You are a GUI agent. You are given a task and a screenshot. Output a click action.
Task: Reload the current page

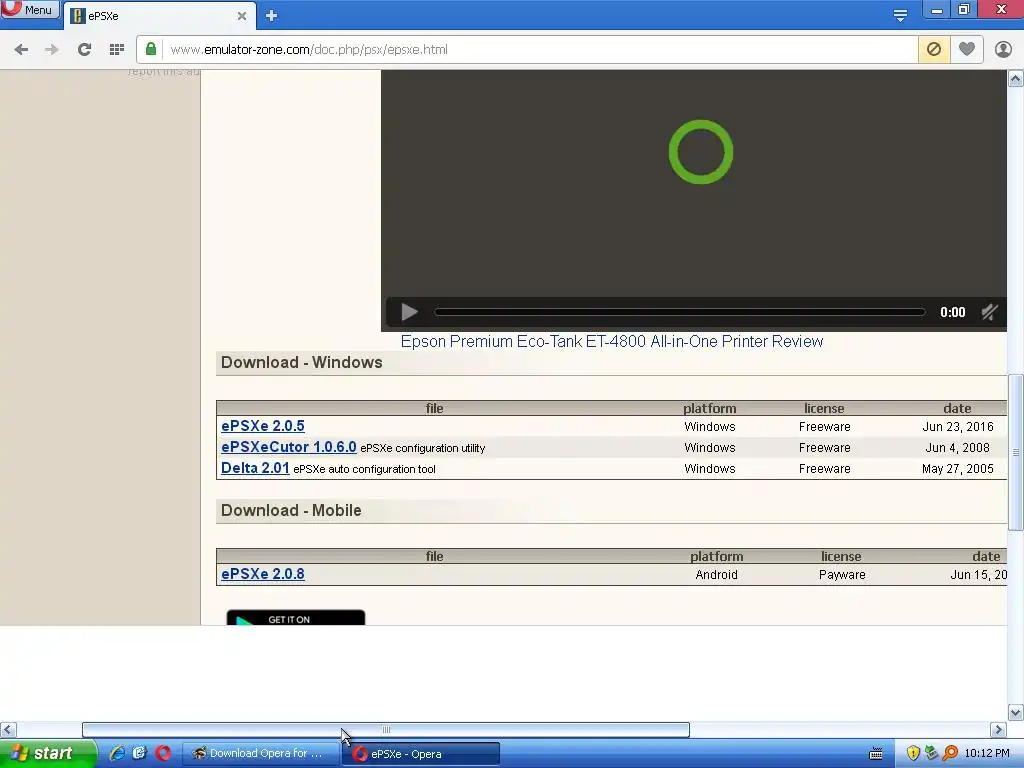[84, 50]
